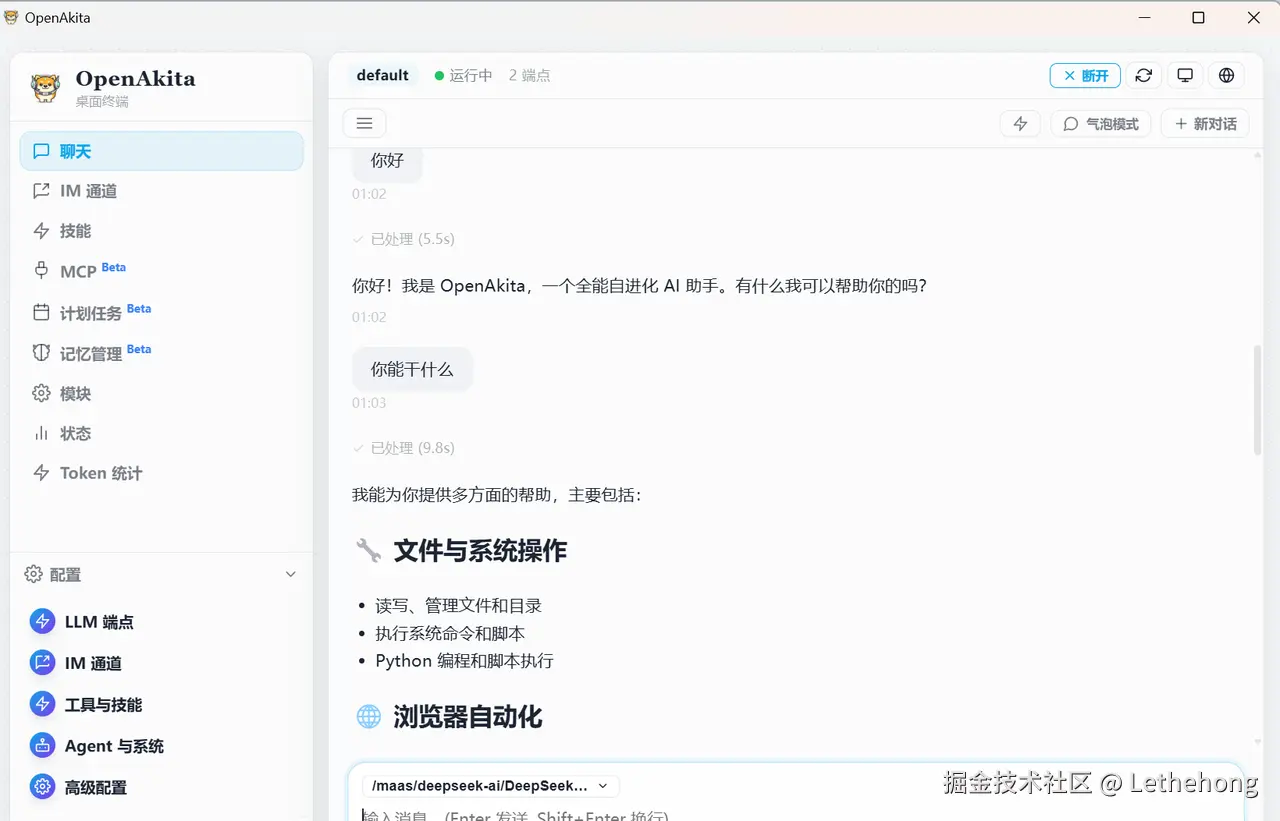Click the 2 端点 endpoints label
Image resolution: width=1280 pixels, height=821 pixels.
point(529,75)
